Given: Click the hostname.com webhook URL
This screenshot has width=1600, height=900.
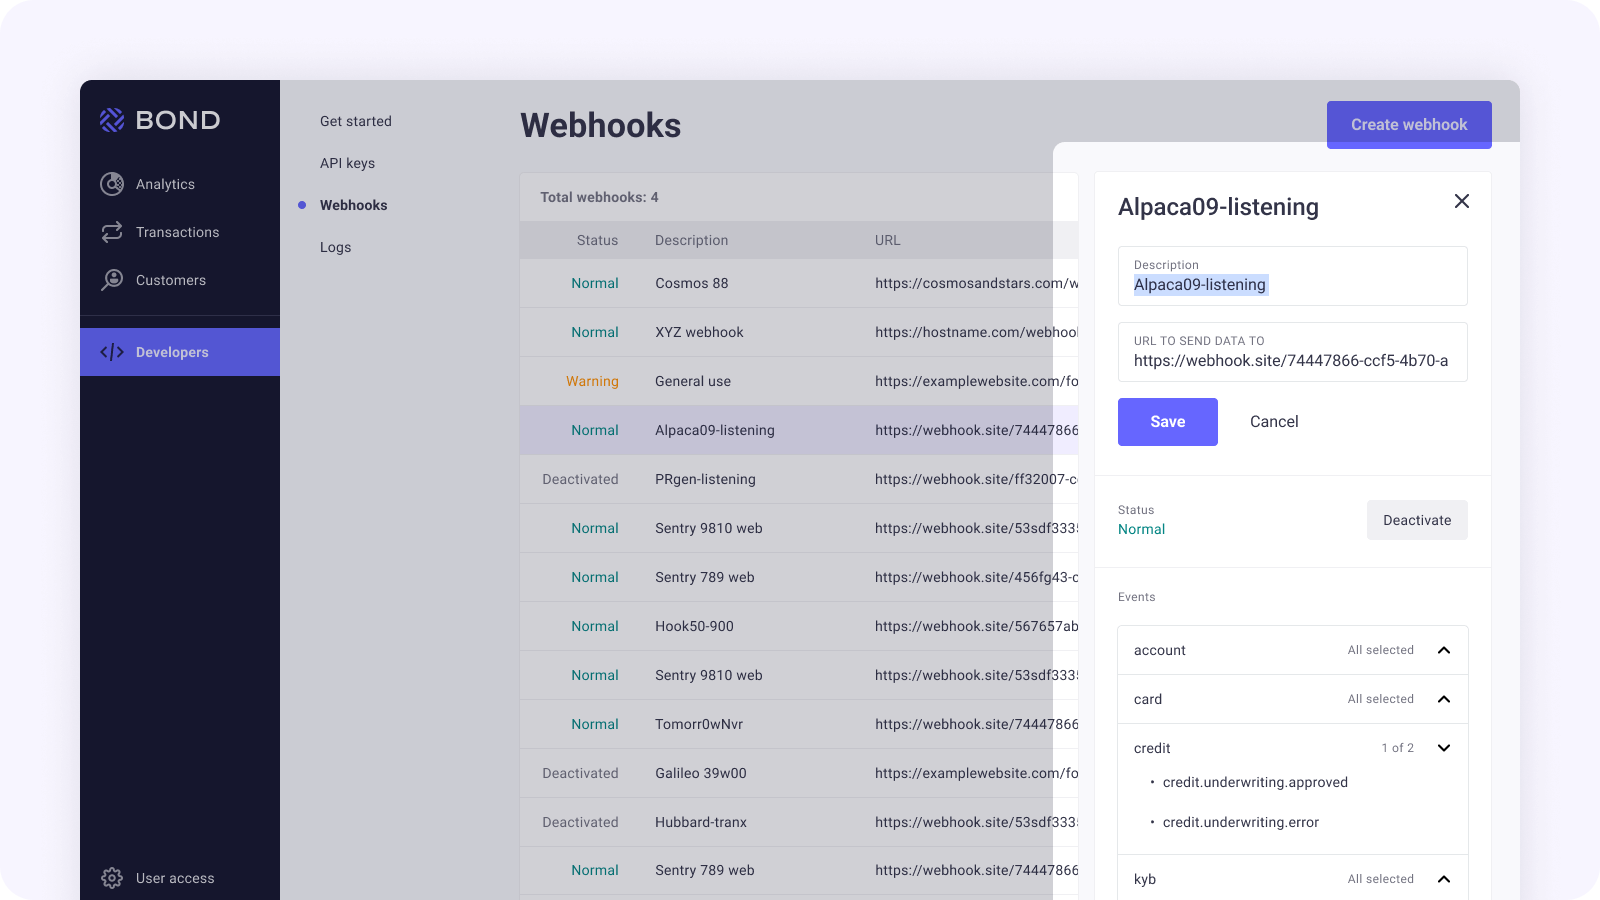Looking at the screenshot, I should click(976, 332).
